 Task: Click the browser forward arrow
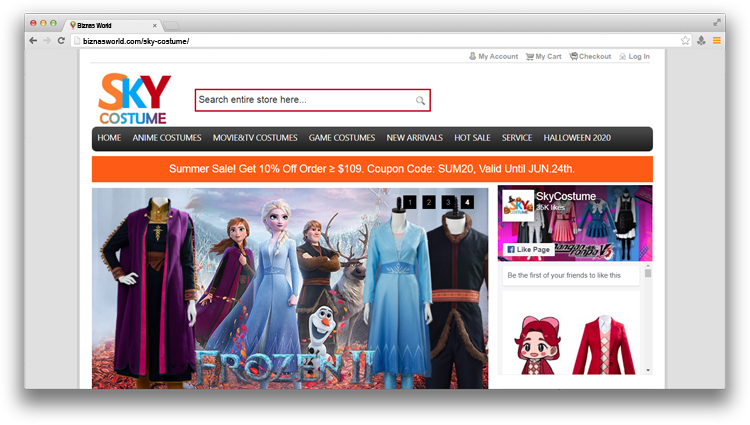point(47,41)
